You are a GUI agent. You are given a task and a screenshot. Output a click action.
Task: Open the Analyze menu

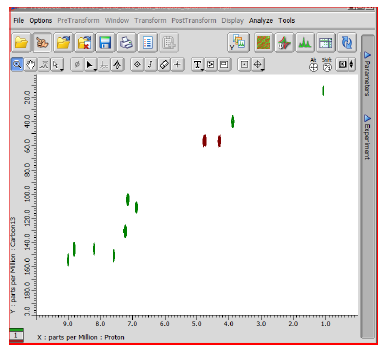tap(261, 21)
